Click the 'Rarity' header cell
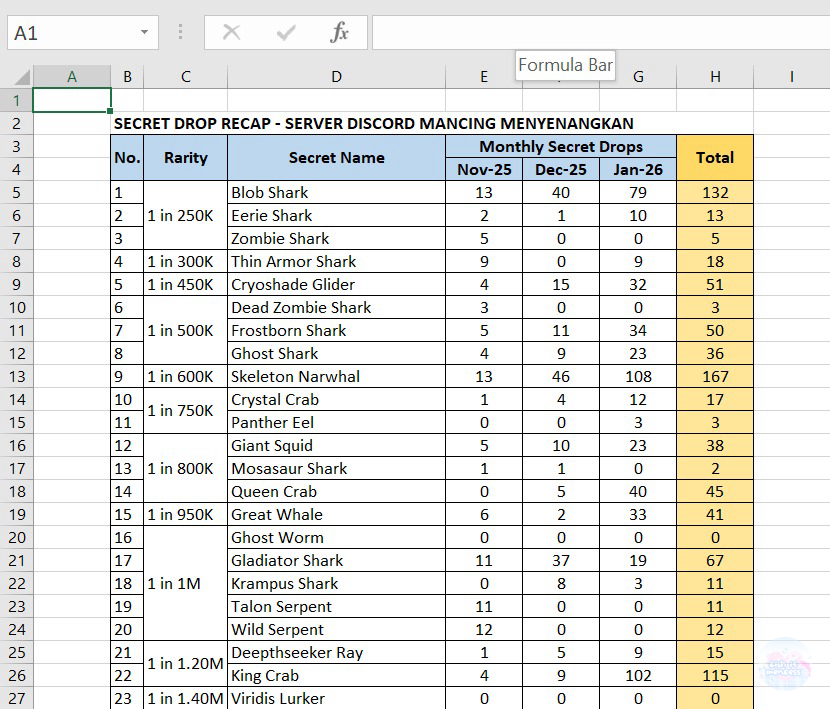 (x=185, y=158)
